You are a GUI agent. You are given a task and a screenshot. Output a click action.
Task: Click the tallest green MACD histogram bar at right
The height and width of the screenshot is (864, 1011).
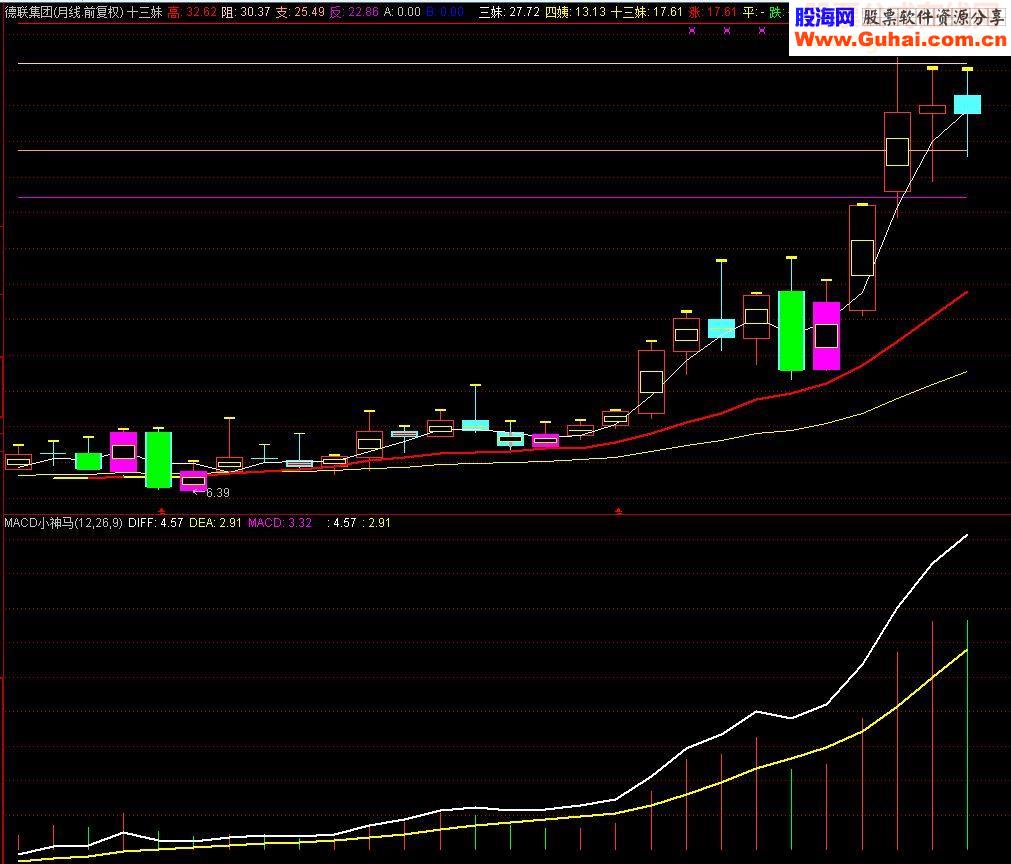pyautogui.click(x=967, y=734)
